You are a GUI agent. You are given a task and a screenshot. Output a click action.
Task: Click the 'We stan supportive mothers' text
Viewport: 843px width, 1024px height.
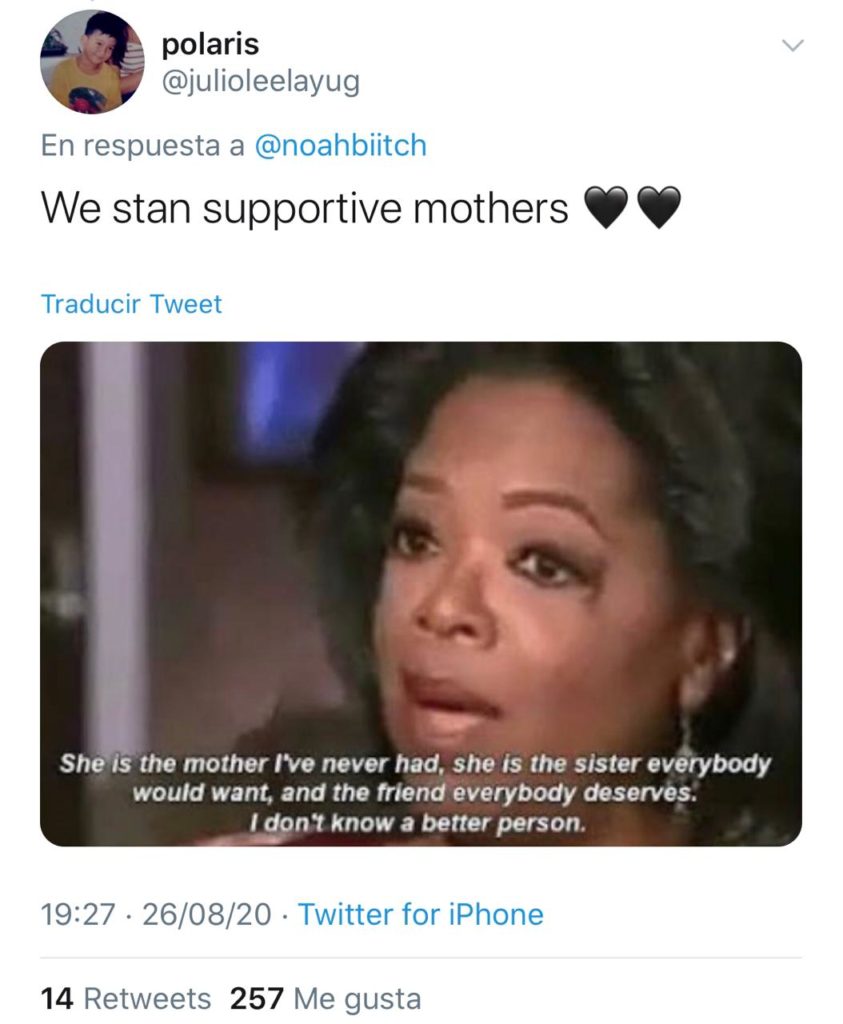[x=304, y=209]
